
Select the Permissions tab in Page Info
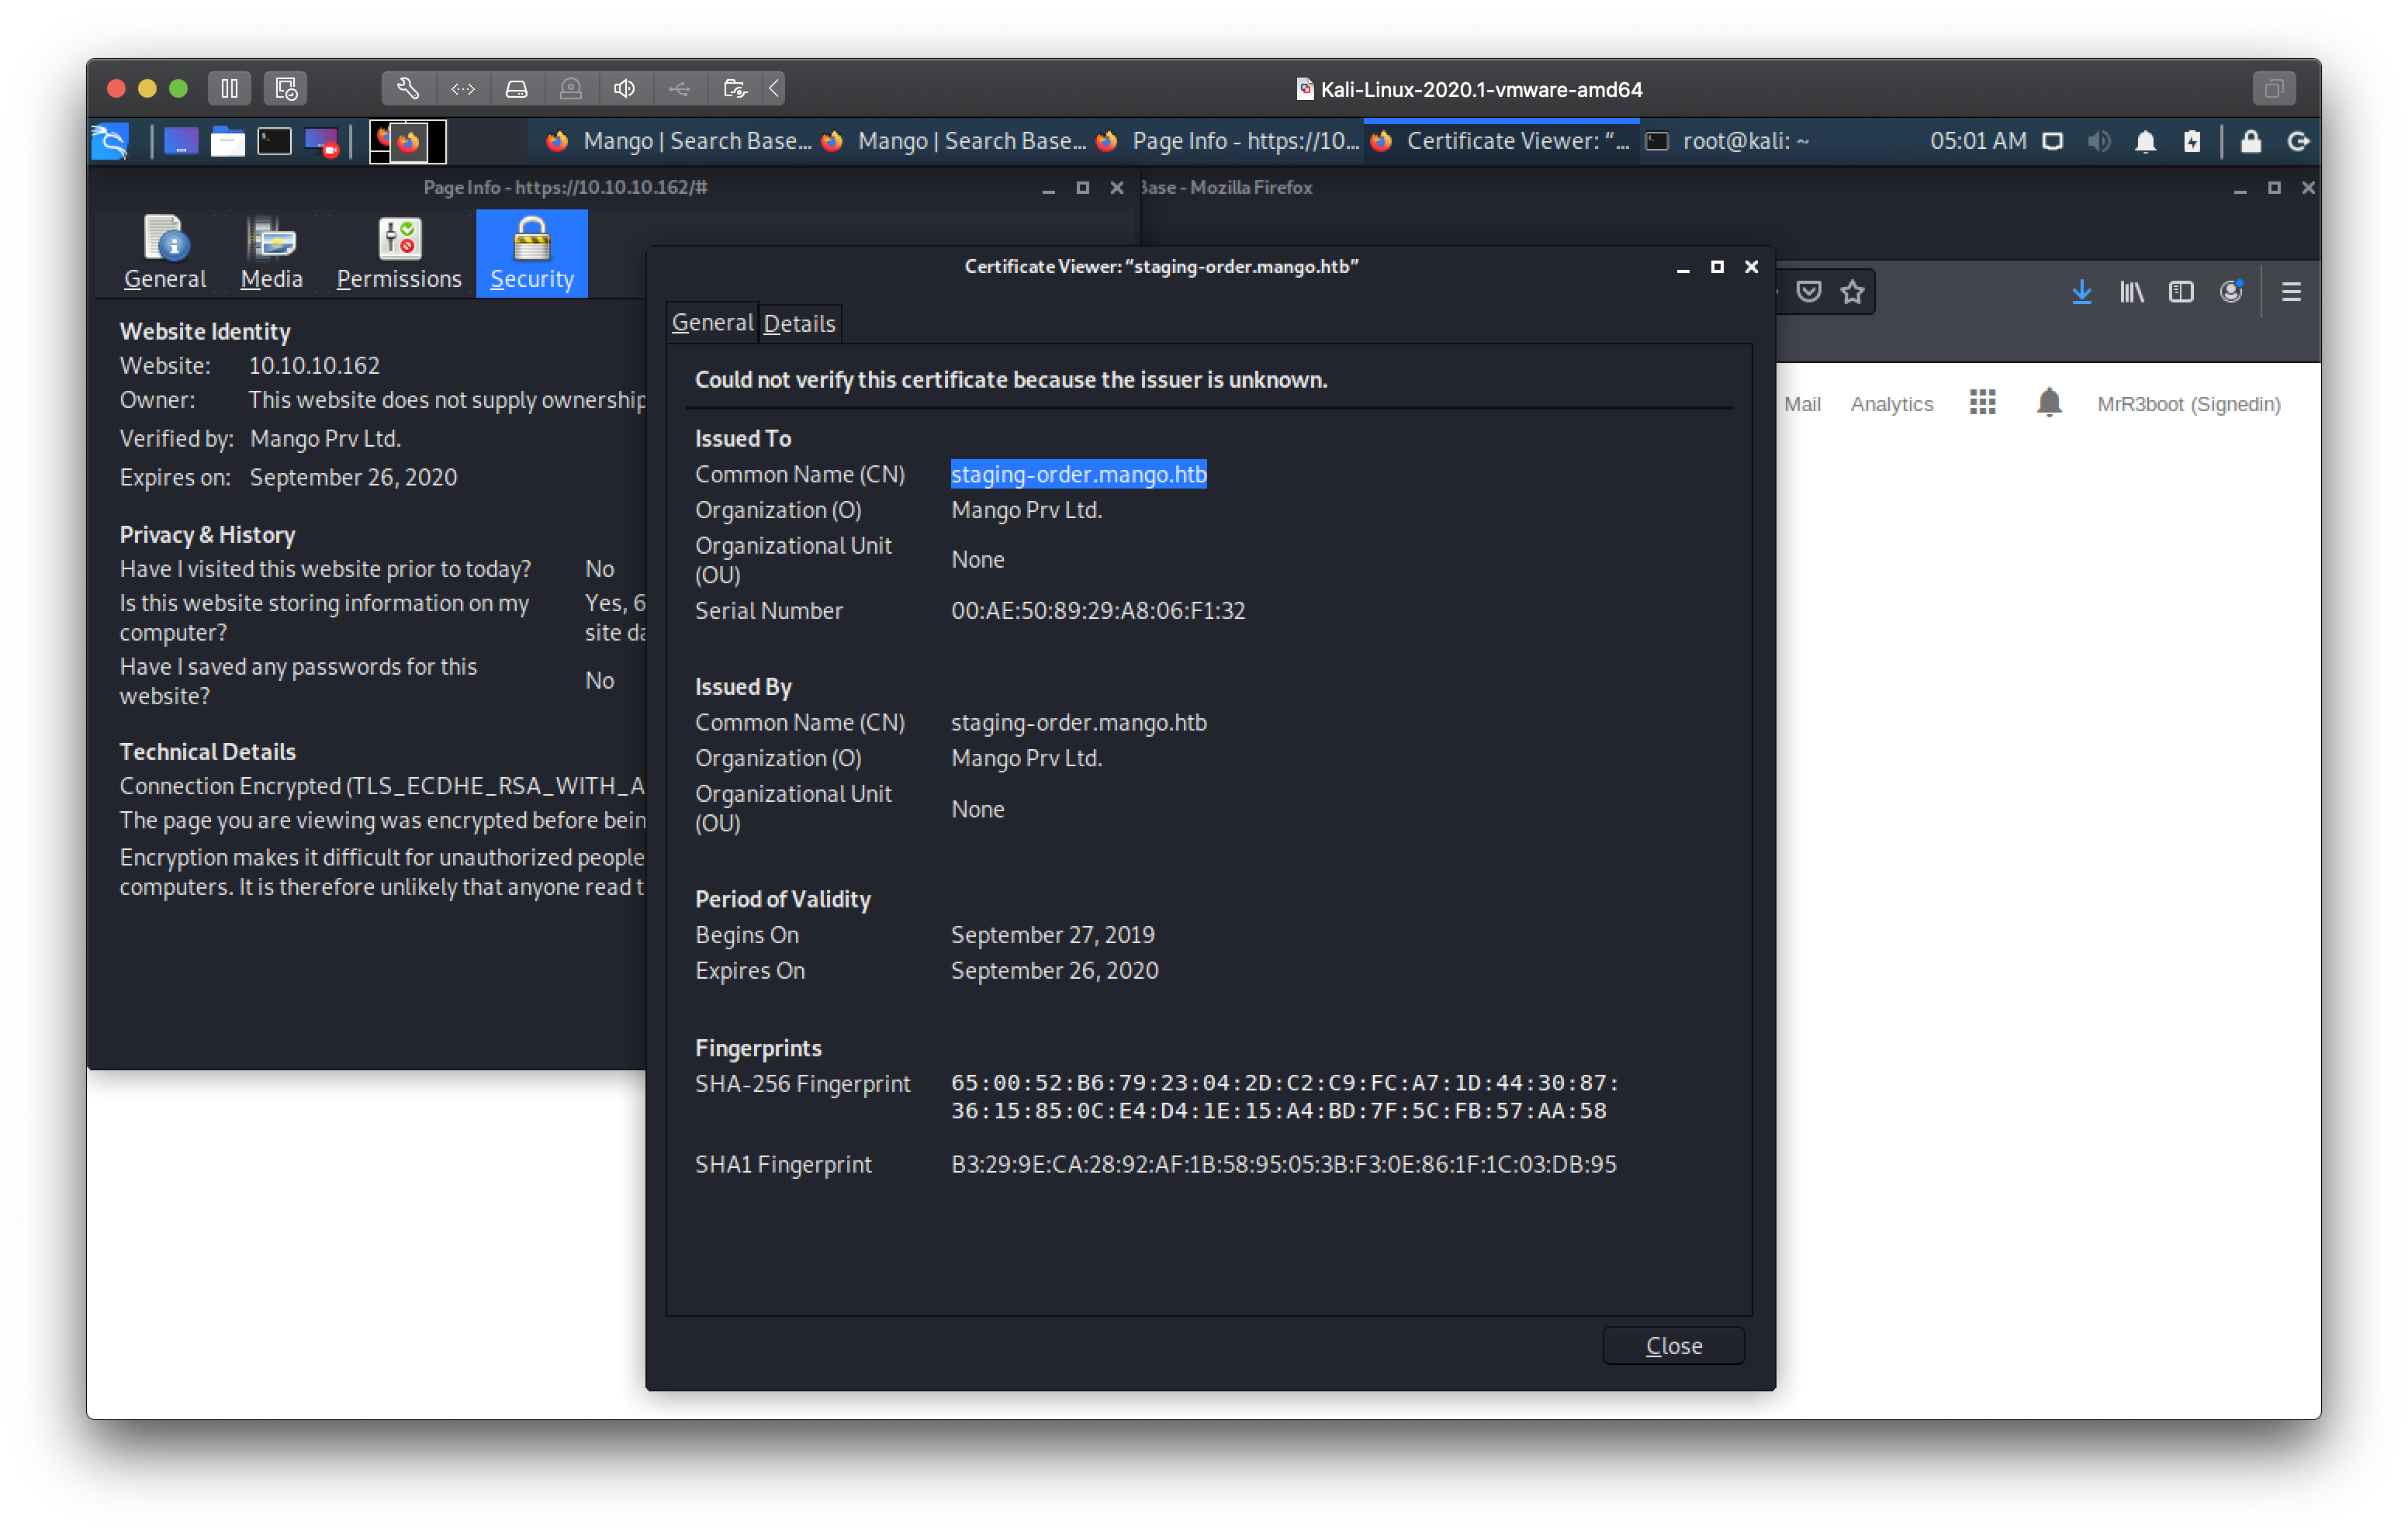click(398, 254)
